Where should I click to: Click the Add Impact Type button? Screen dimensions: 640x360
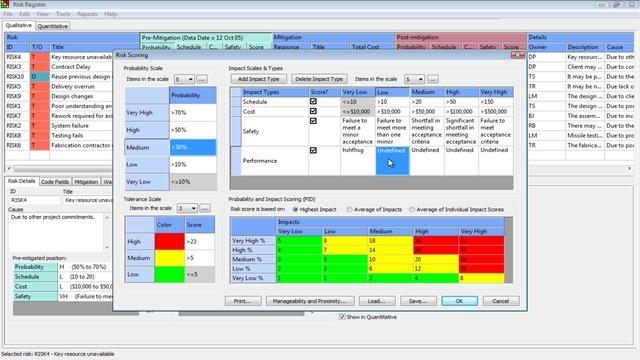coord(258,79)
